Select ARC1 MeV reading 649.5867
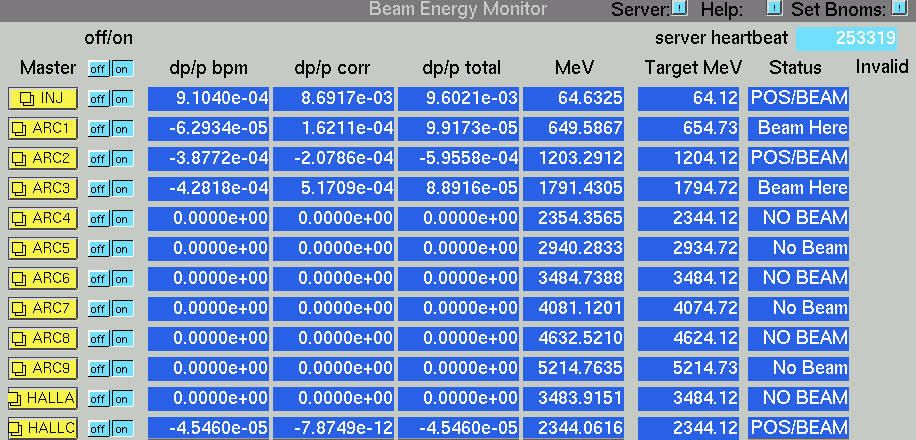The width and height of the screenshot is (916, 440). [x=574, y=129]
